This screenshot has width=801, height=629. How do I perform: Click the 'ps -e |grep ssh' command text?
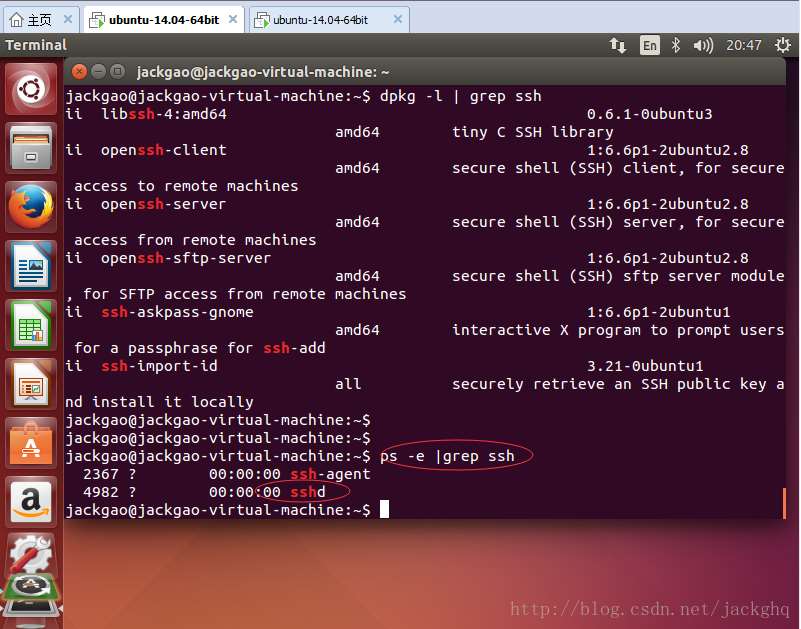click(447, 456)
